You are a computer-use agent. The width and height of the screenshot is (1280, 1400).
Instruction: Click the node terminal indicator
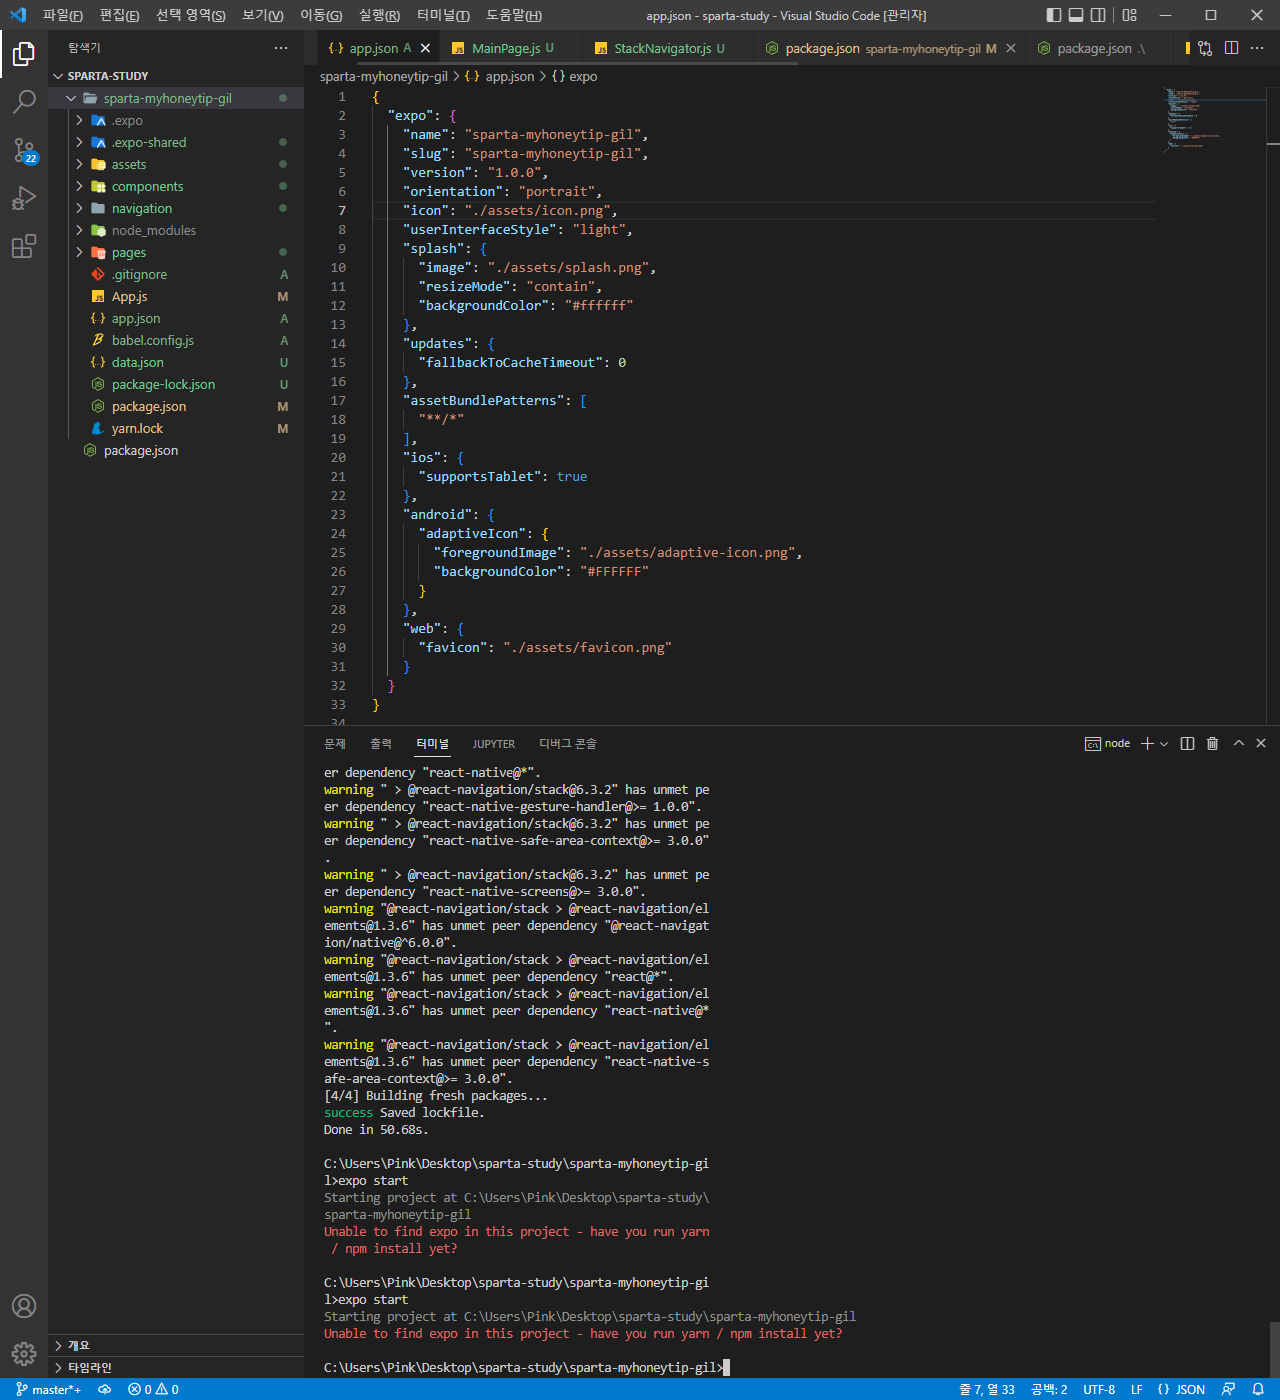tap(1107, 743)
